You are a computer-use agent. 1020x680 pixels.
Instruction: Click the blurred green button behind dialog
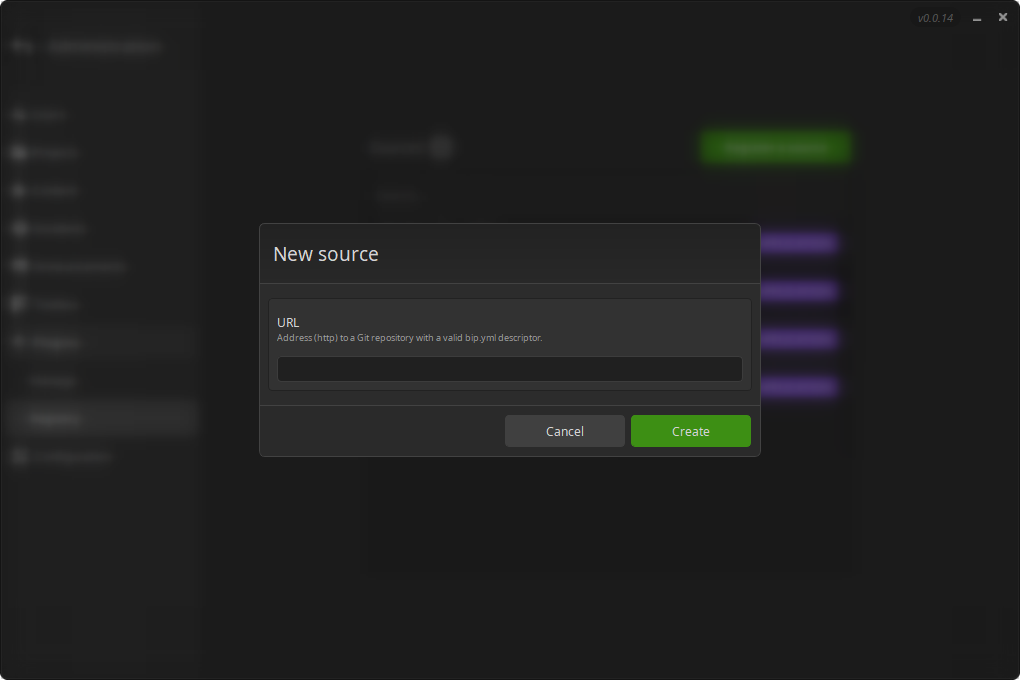click(x=775, y=147)
